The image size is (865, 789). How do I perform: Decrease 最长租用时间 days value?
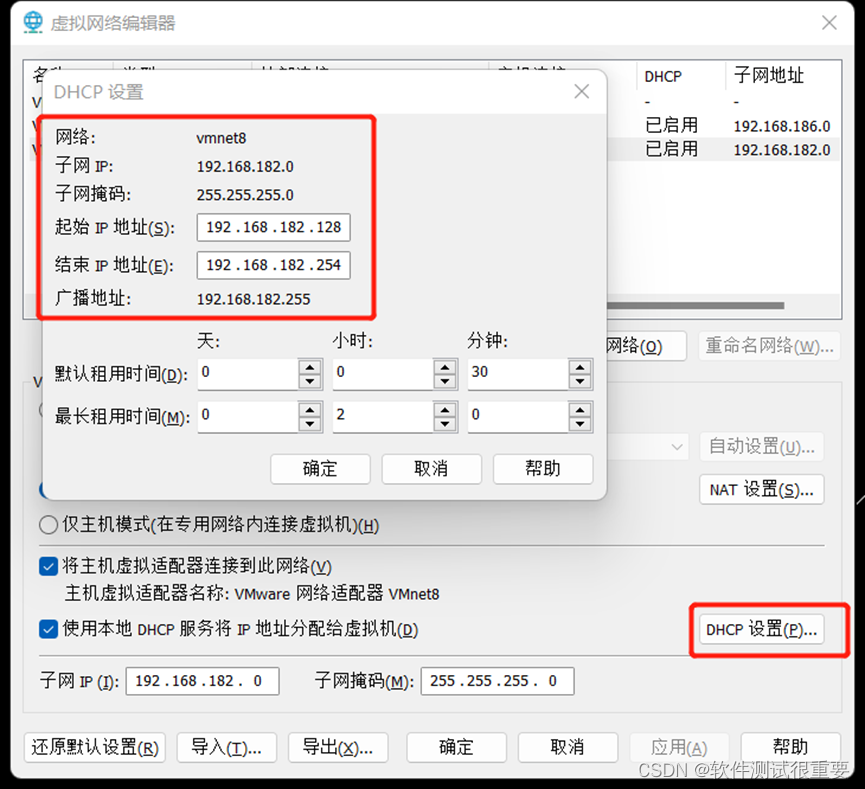pyautogui.click(x=310, y=424)
